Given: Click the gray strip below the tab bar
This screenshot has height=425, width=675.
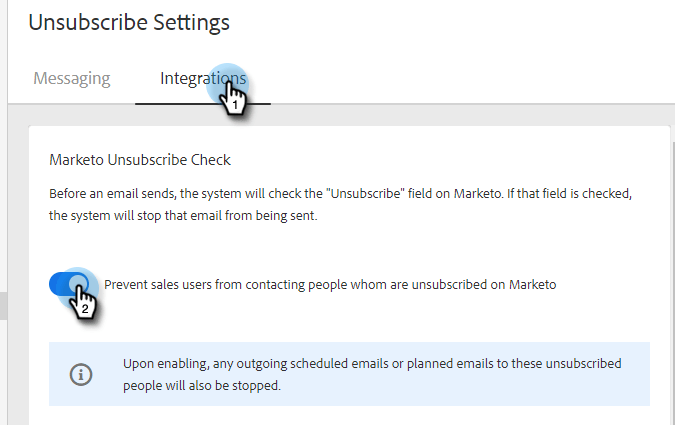Looking at the screenshot, I should [341, 115].
